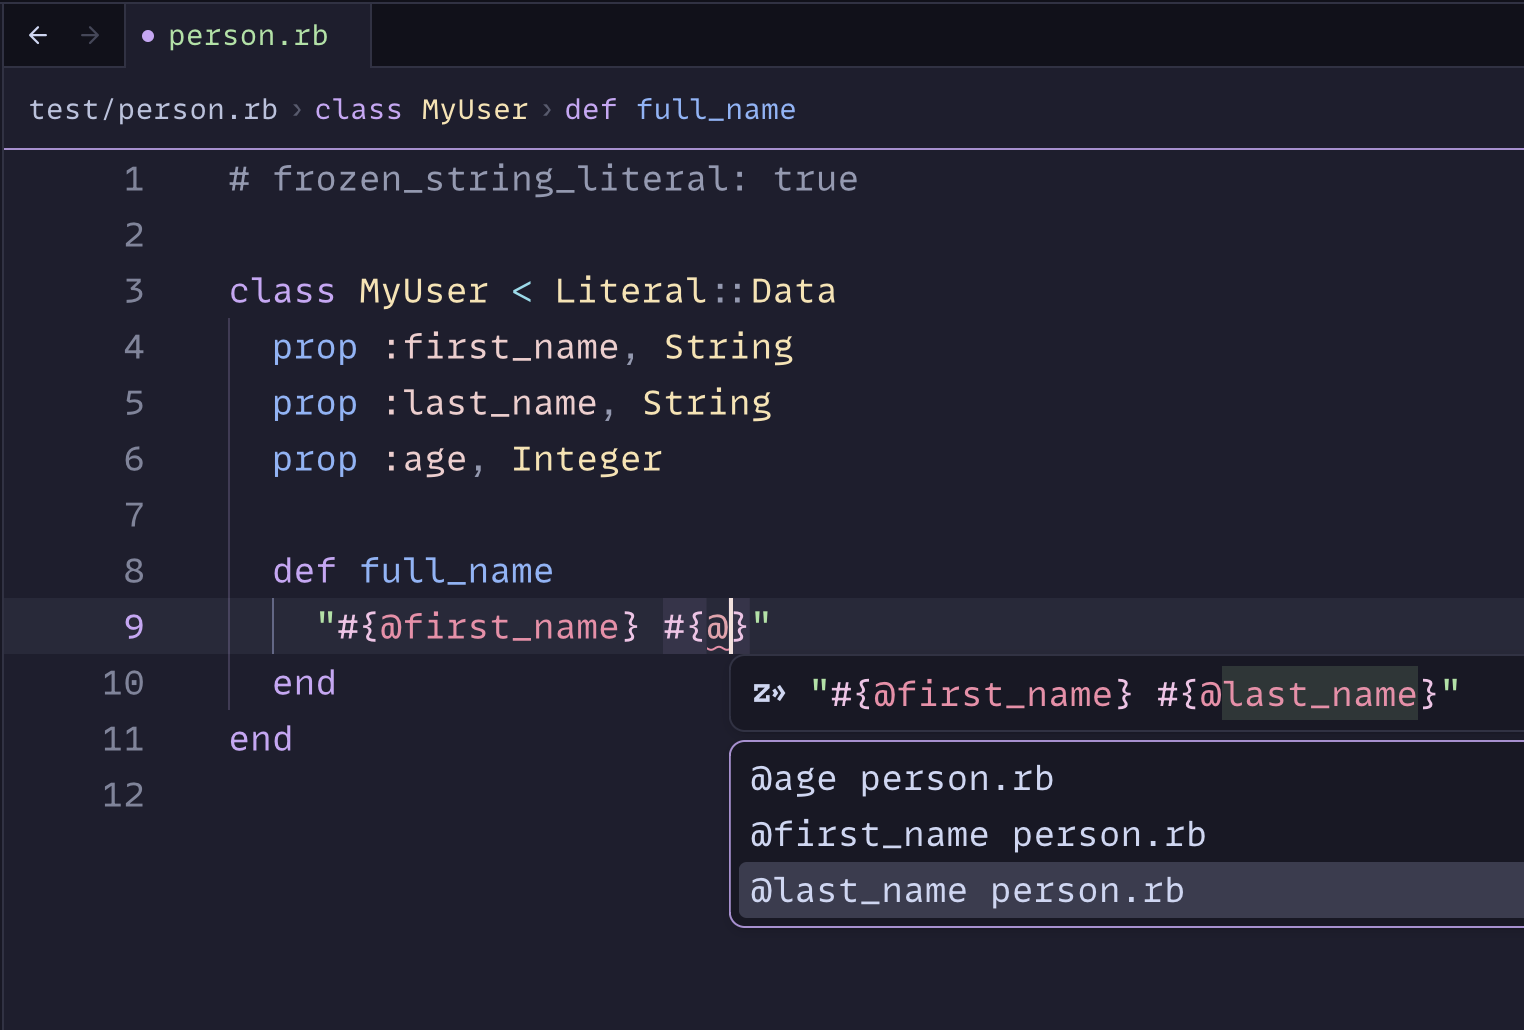Click the unsaved dot on person.rb tab
The image size is (1524, 1030).
[148, 36]
